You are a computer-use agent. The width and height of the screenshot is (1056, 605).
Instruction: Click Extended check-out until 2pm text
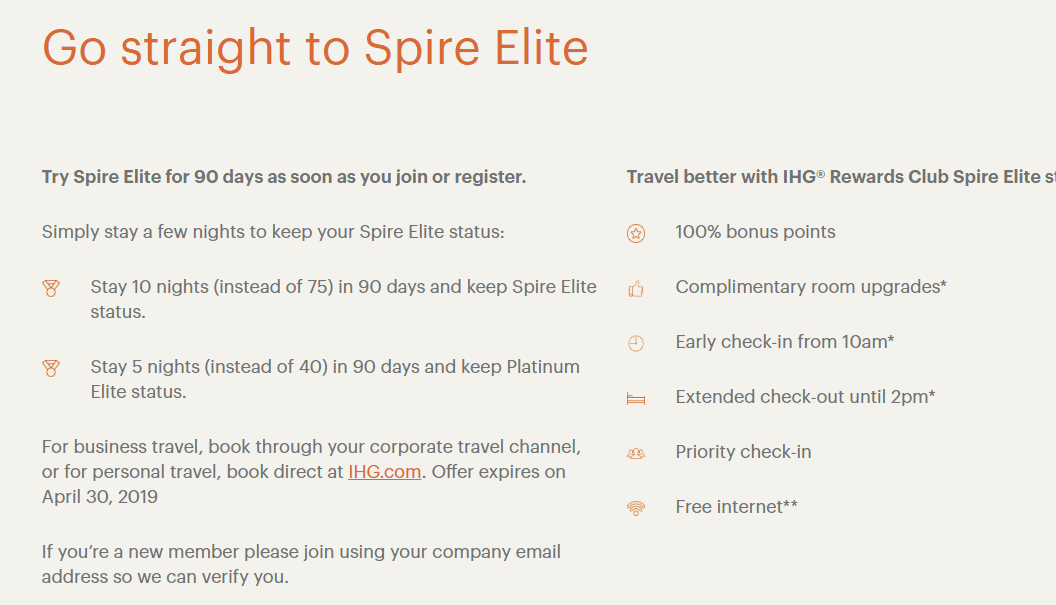[x=805, y=397]
